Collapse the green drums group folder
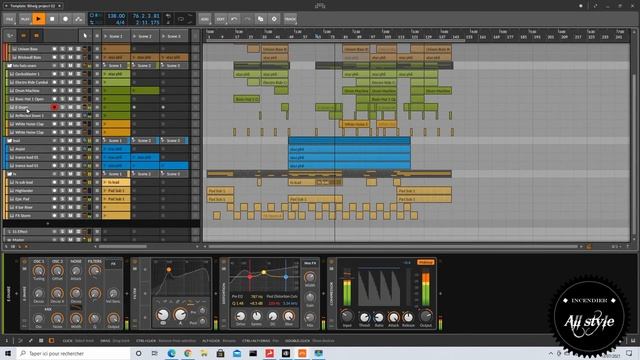The image size is (640, 360). 9,66
